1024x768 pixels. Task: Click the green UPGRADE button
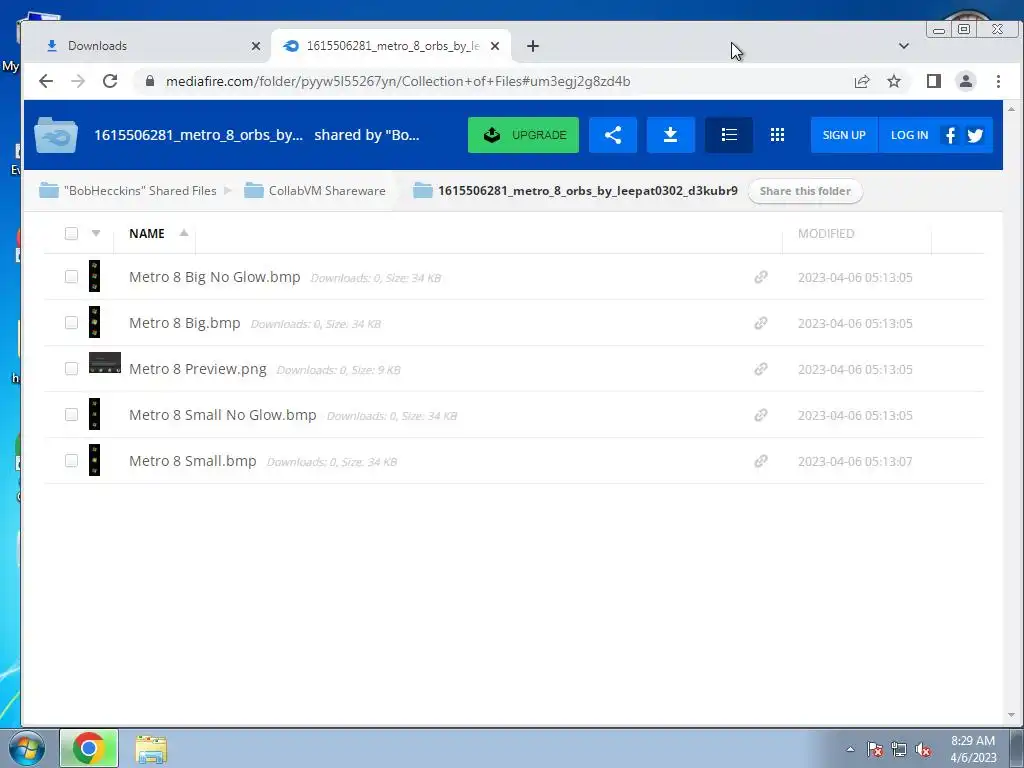[523, 135]
